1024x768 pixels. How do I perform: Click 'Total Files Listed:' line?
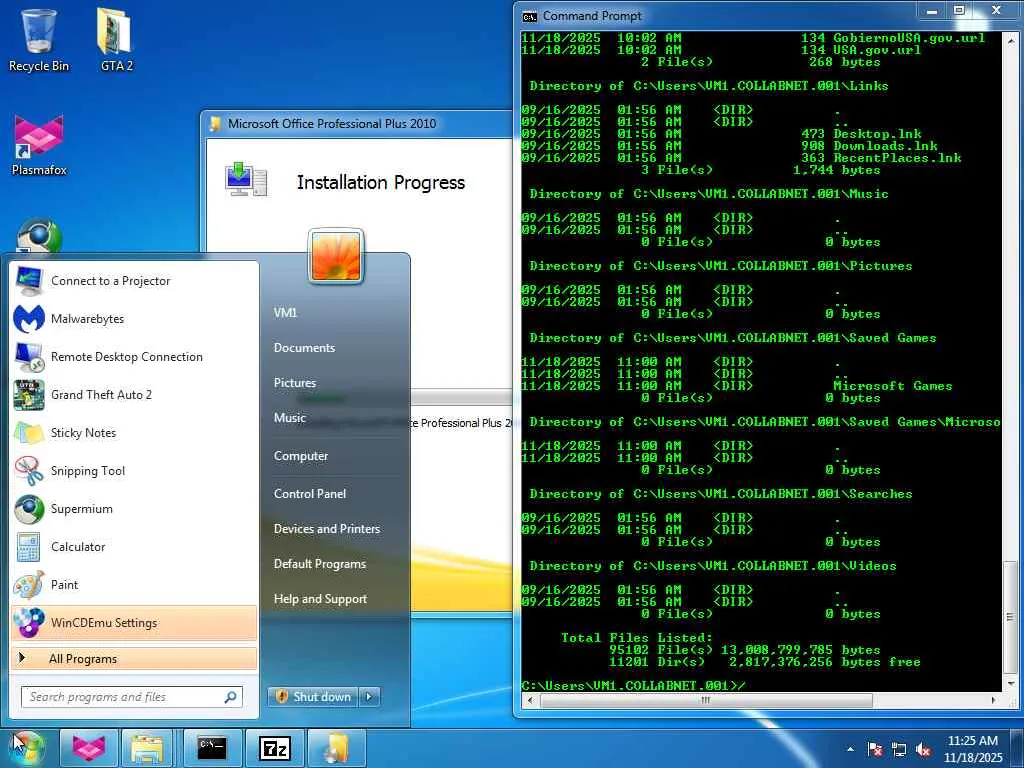point(637,638)
